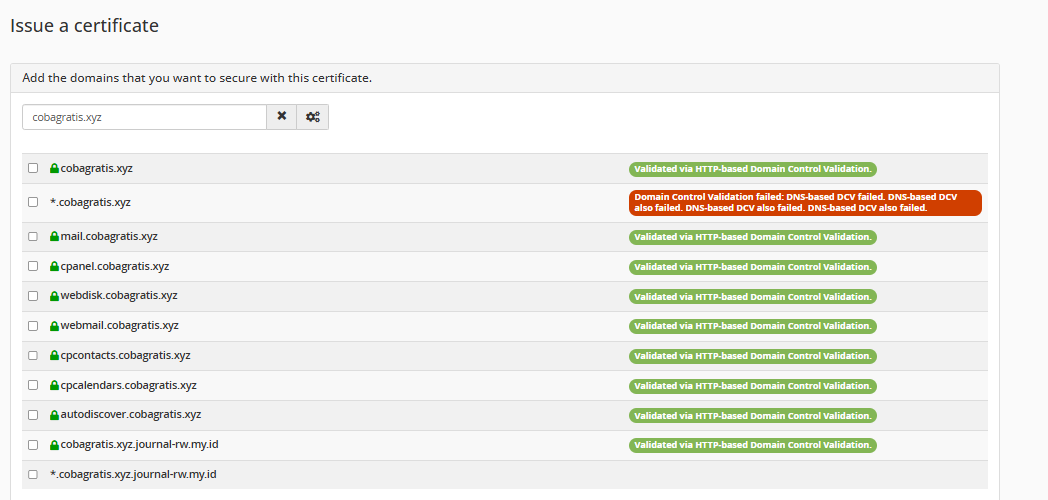Click the domain filter search field
Viewport: 1048px width, 500px height.
coord(144,117)
